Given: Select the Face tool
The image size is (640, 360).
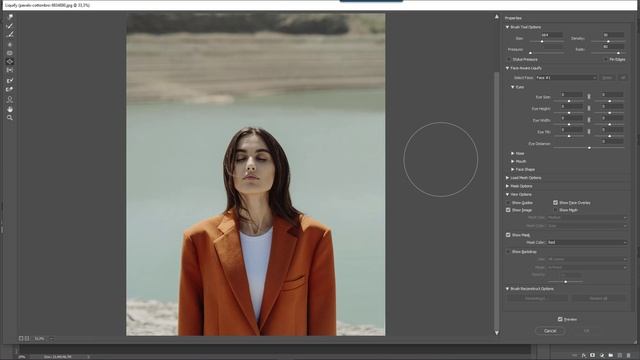Looking at the screenshot, I should tap(10, 100).
